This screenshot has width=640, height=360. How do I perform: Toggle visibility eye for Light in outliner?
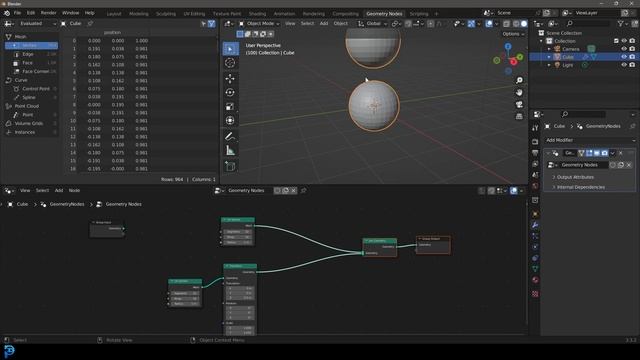[624, 65]
